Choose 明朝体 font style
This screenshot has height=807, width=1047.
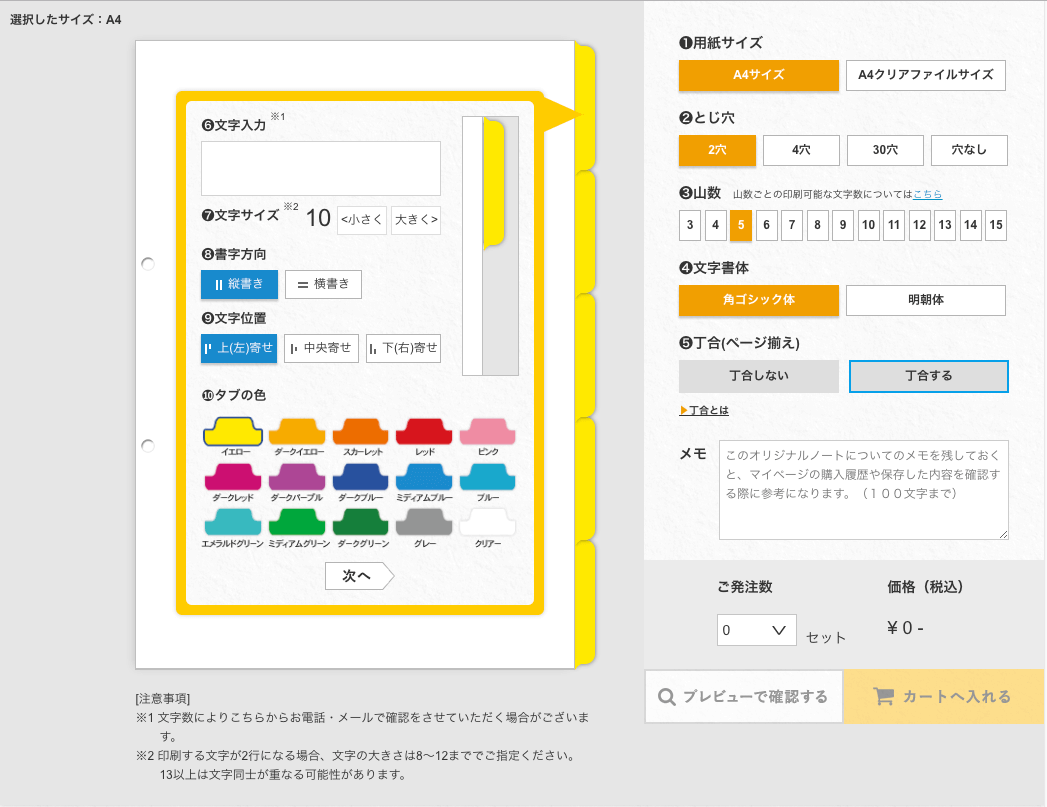tap(925, 300)
